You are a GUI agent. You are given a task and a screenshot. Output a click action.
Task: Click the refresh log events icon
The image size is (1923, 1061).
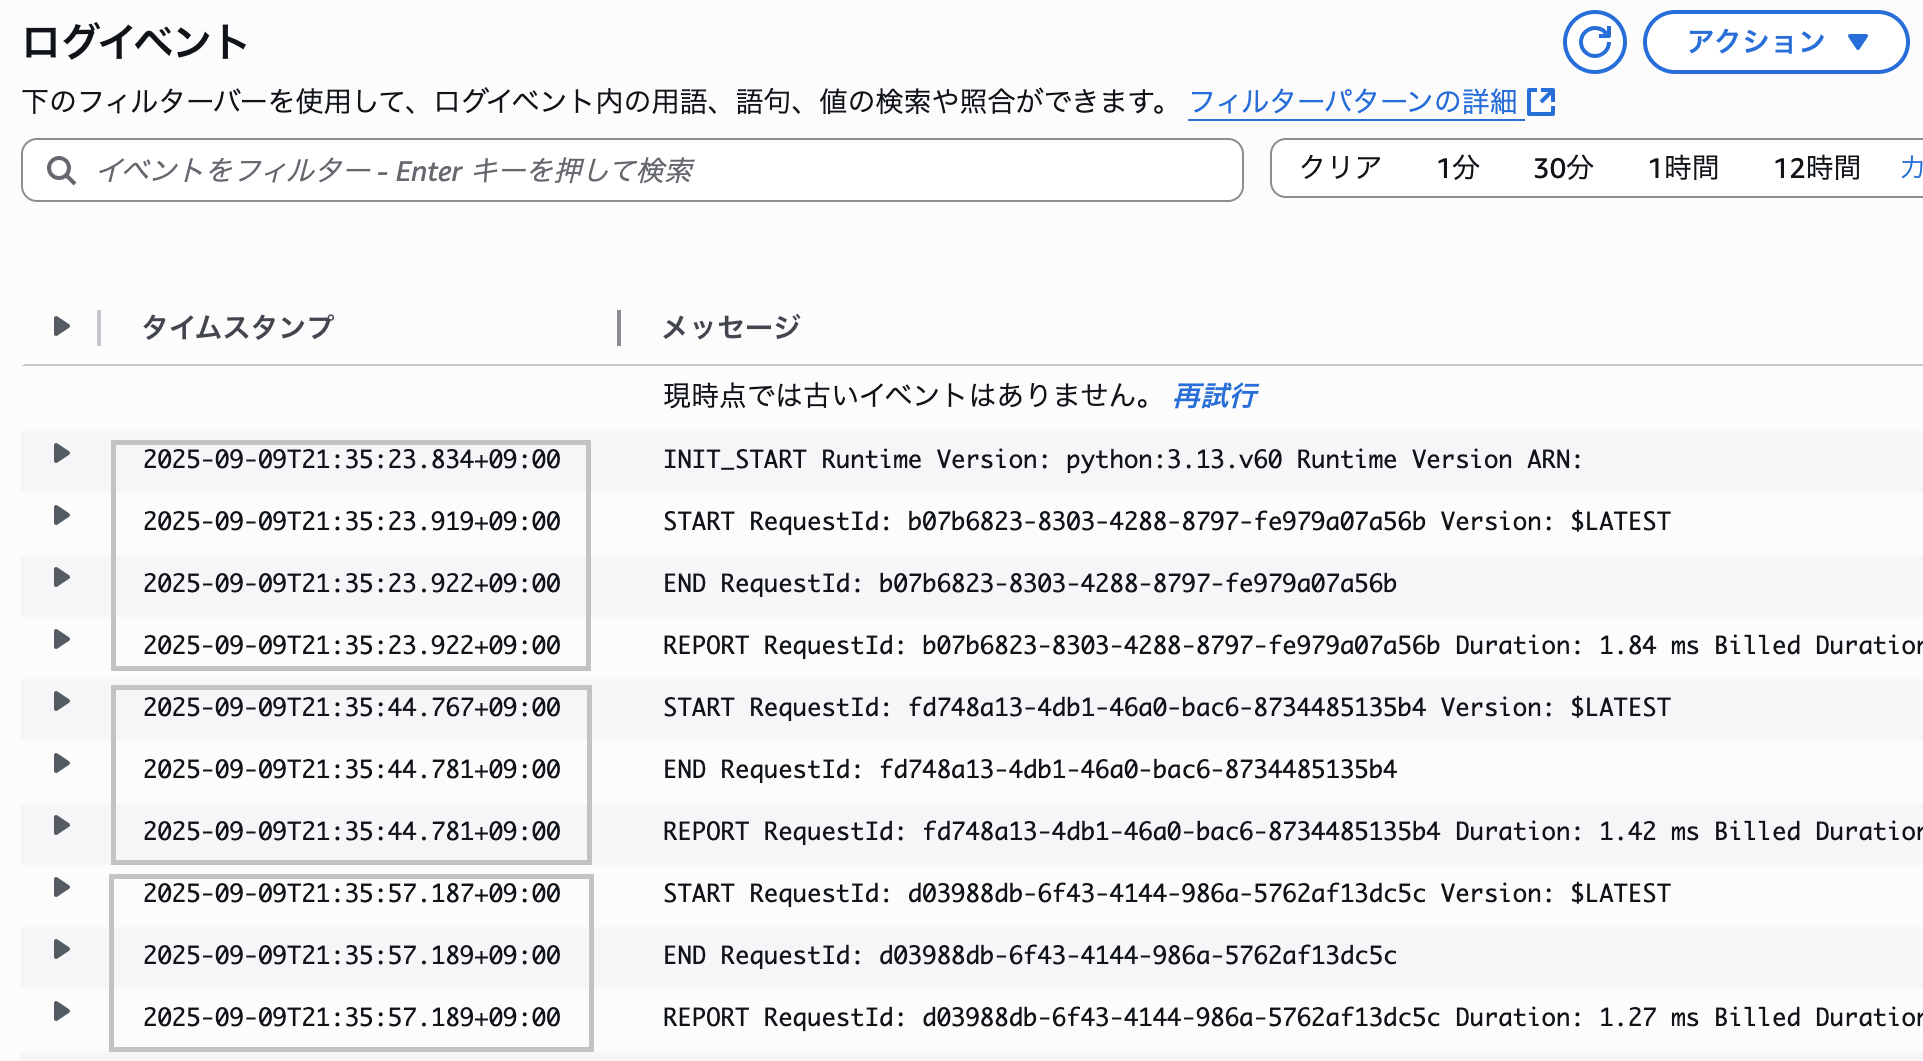[x=1594, y=42]
